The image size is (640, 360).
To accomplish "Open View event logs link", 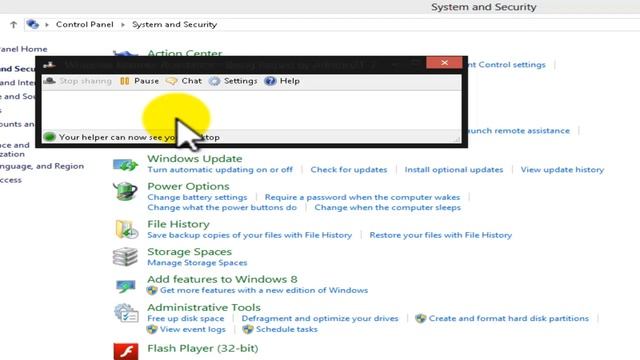I will [193, 329].
